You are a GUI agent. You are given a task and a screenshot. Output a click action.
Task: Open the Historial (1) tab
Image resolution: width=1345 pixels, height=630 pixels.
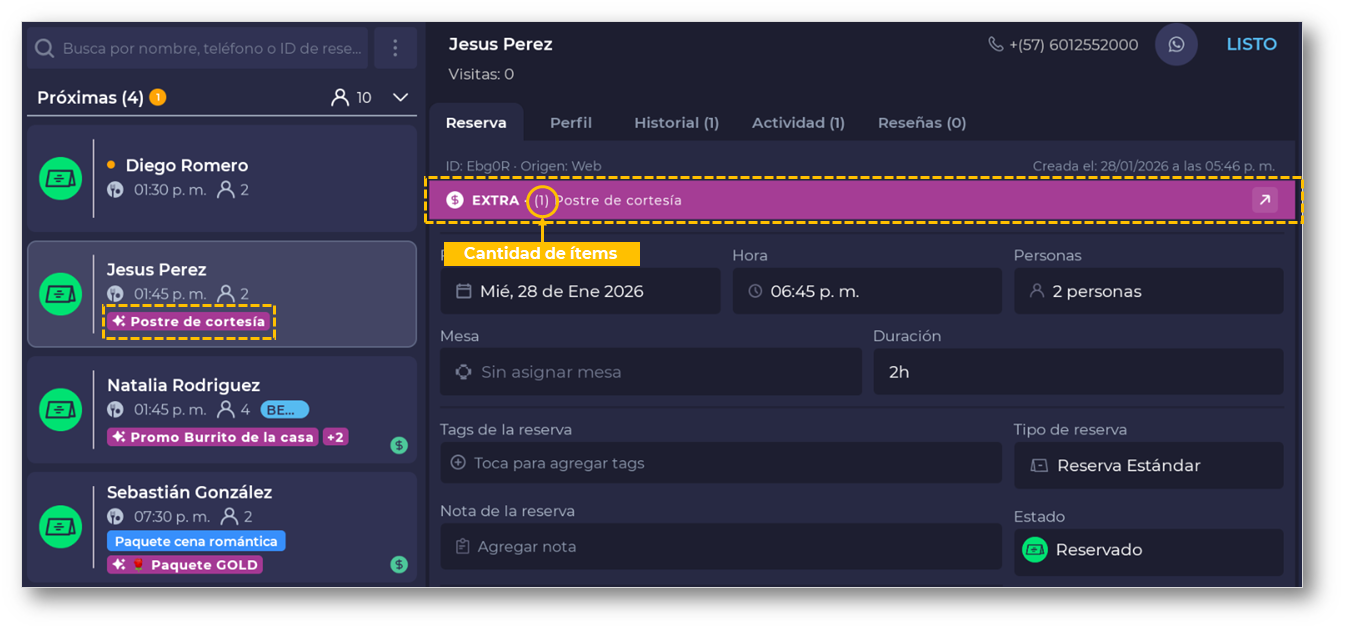tap(676, 123)
